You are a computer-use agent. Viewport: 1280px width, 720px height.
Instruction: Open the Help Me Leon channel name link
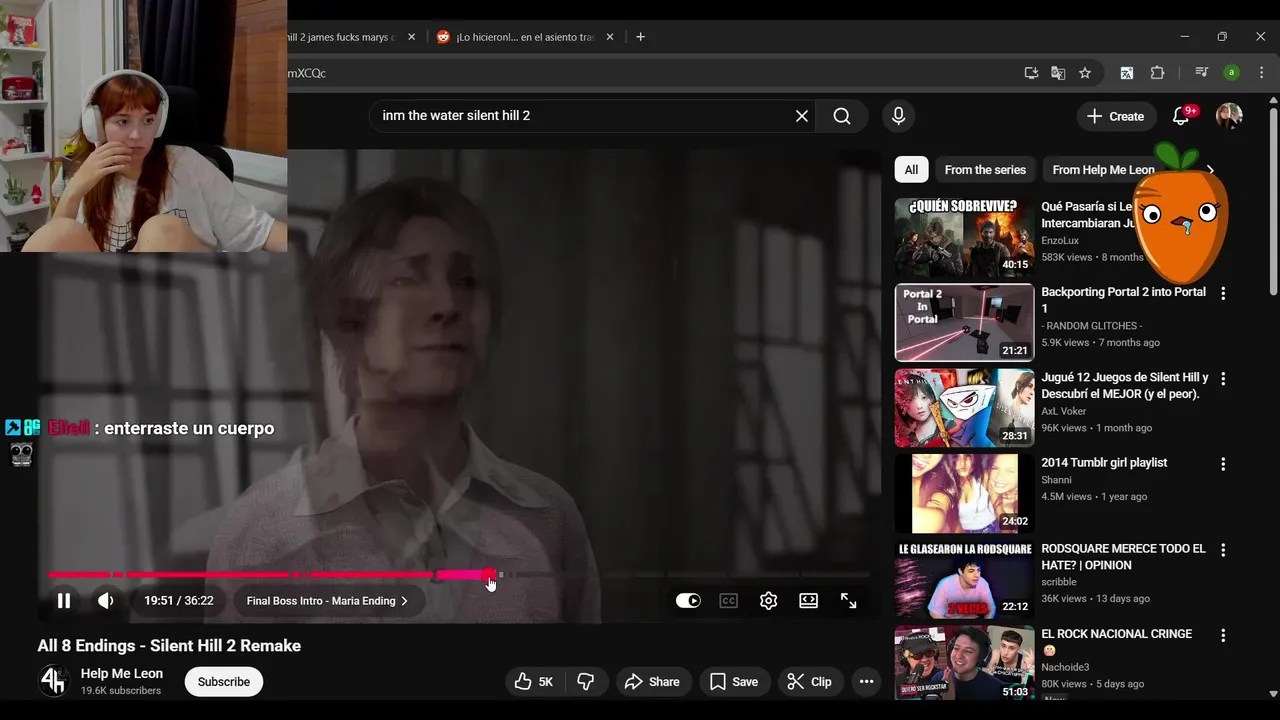click(122, 674)
